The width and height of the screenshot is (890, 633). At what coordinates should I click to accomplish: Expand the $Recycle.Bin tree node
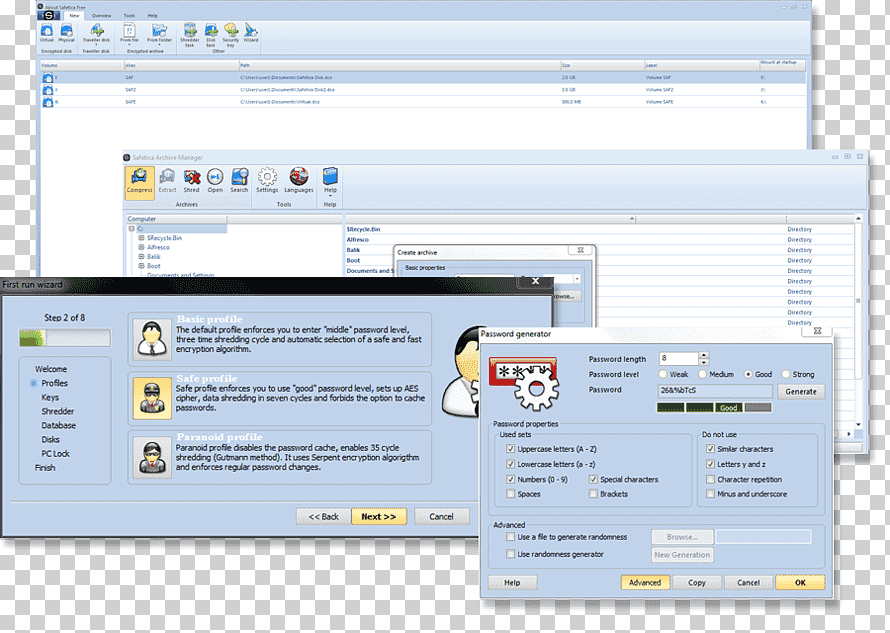click(141, 238)
